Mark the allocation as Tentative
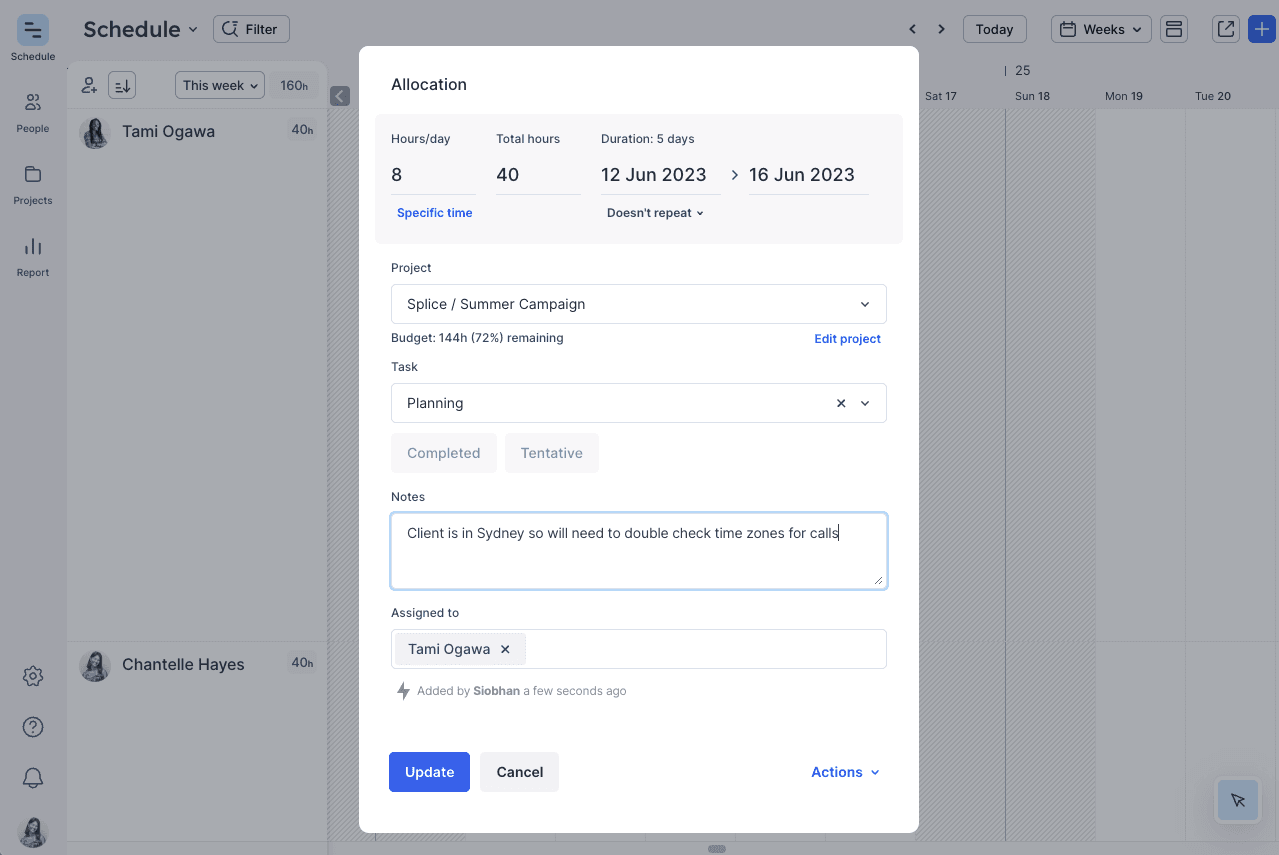Viewport: 1279px width, 855px height. point(551,452)
